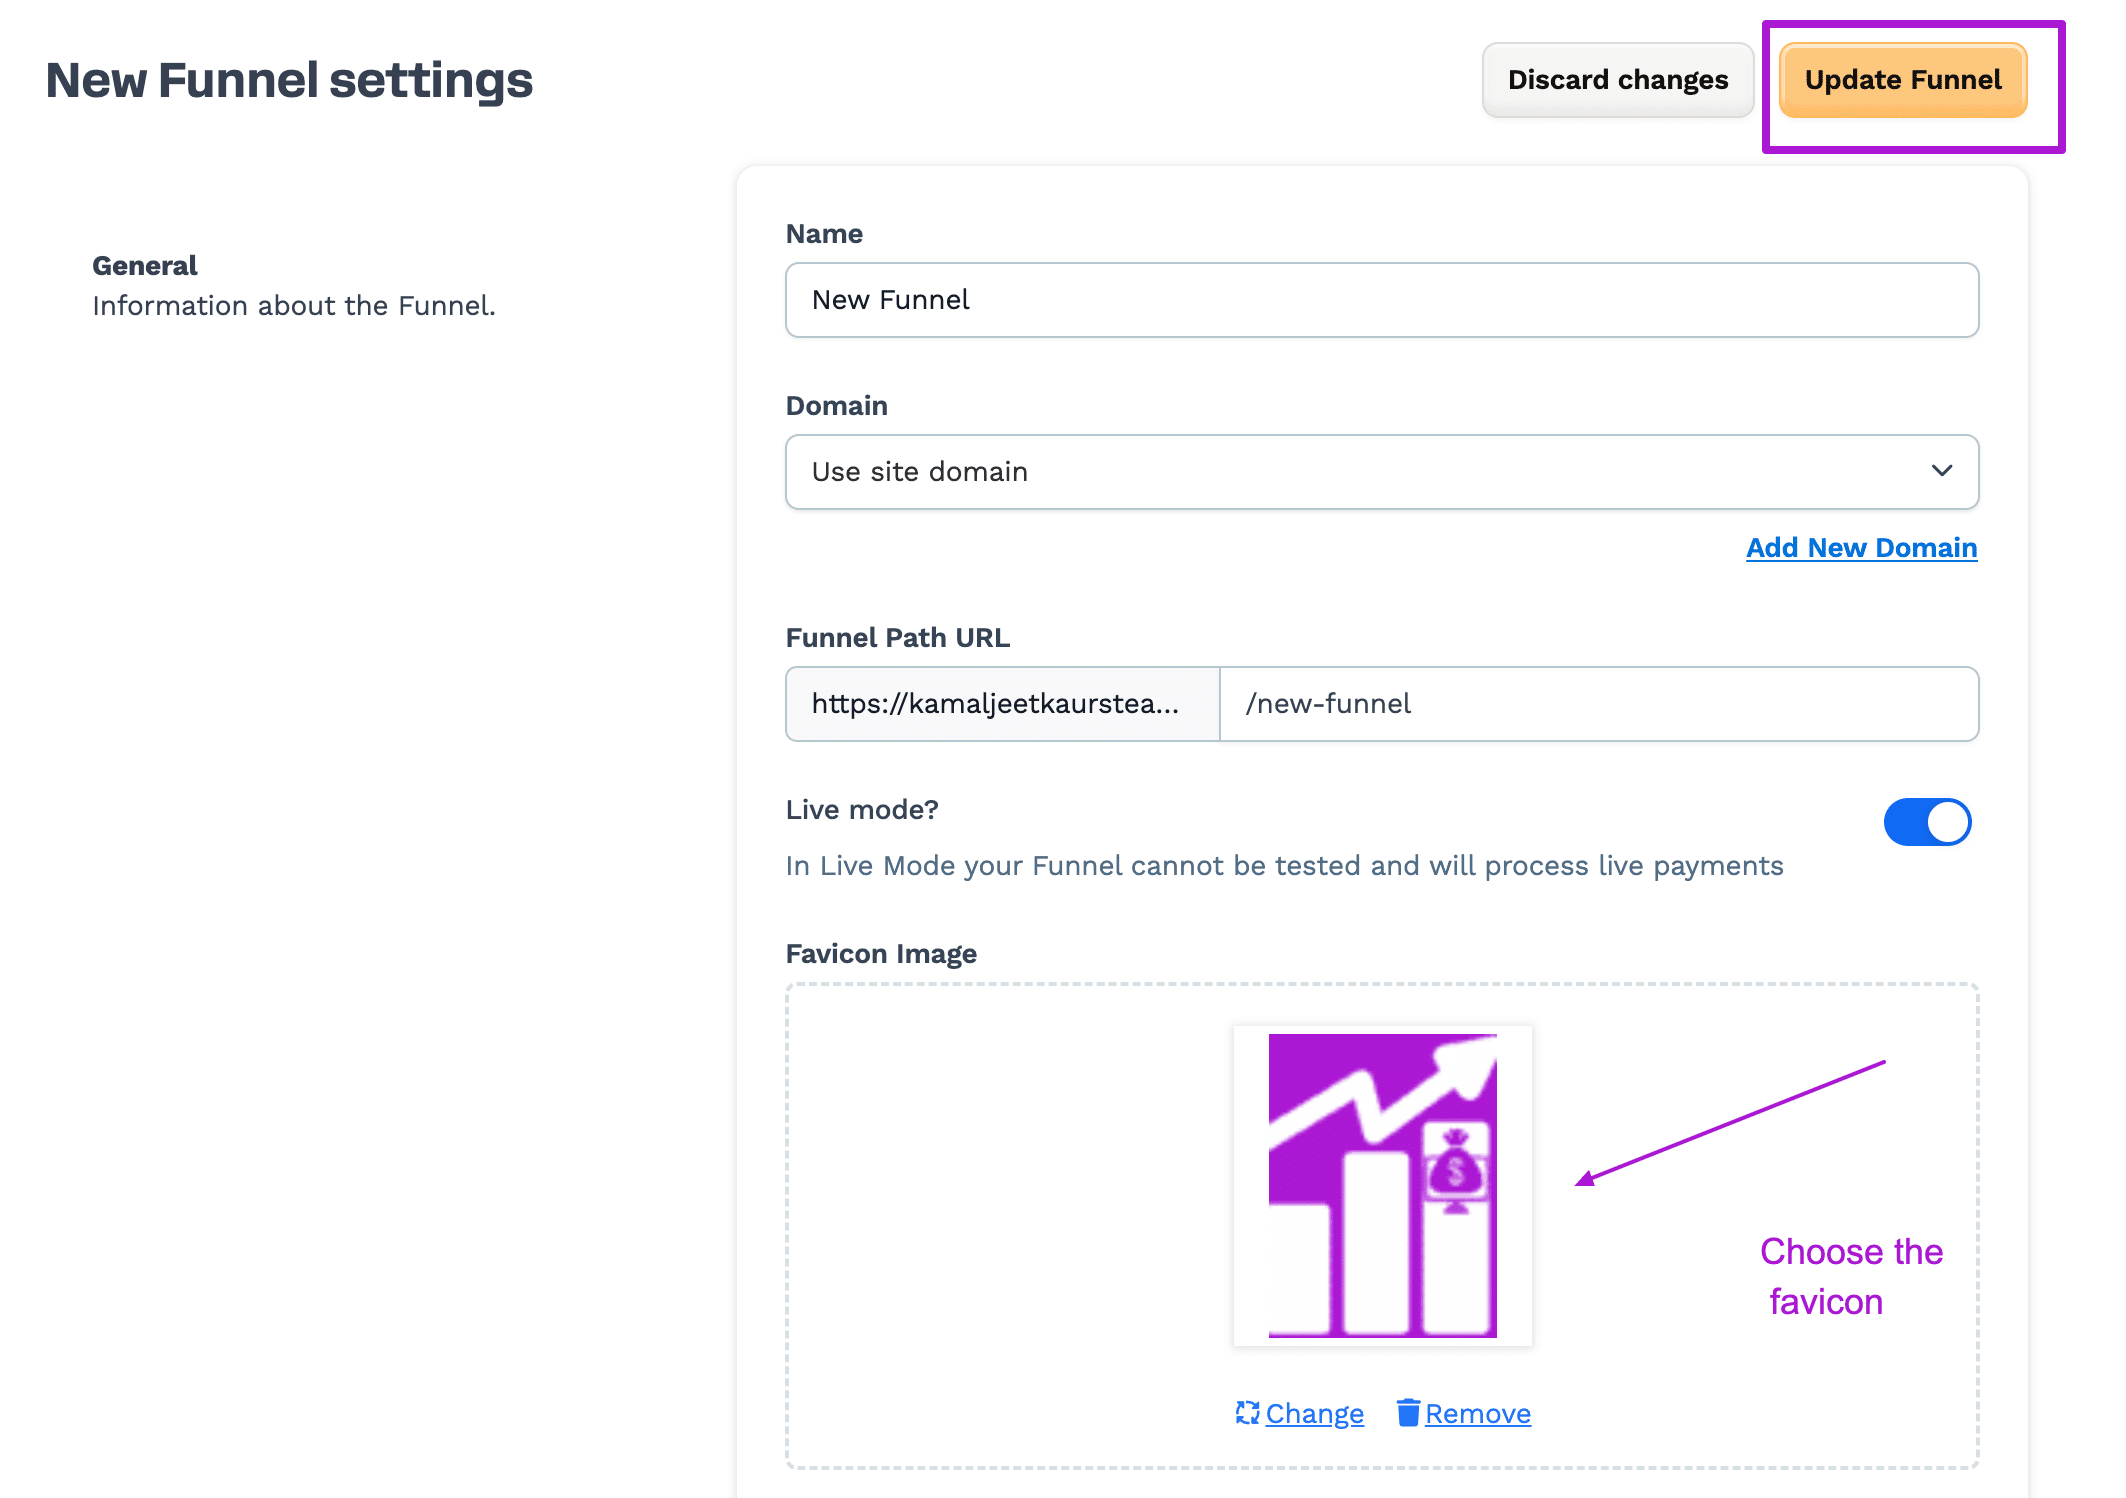Click the "Favicon Image" label
The height and width of the screenshot is (1498, 2126).
(x=881, y=954)
